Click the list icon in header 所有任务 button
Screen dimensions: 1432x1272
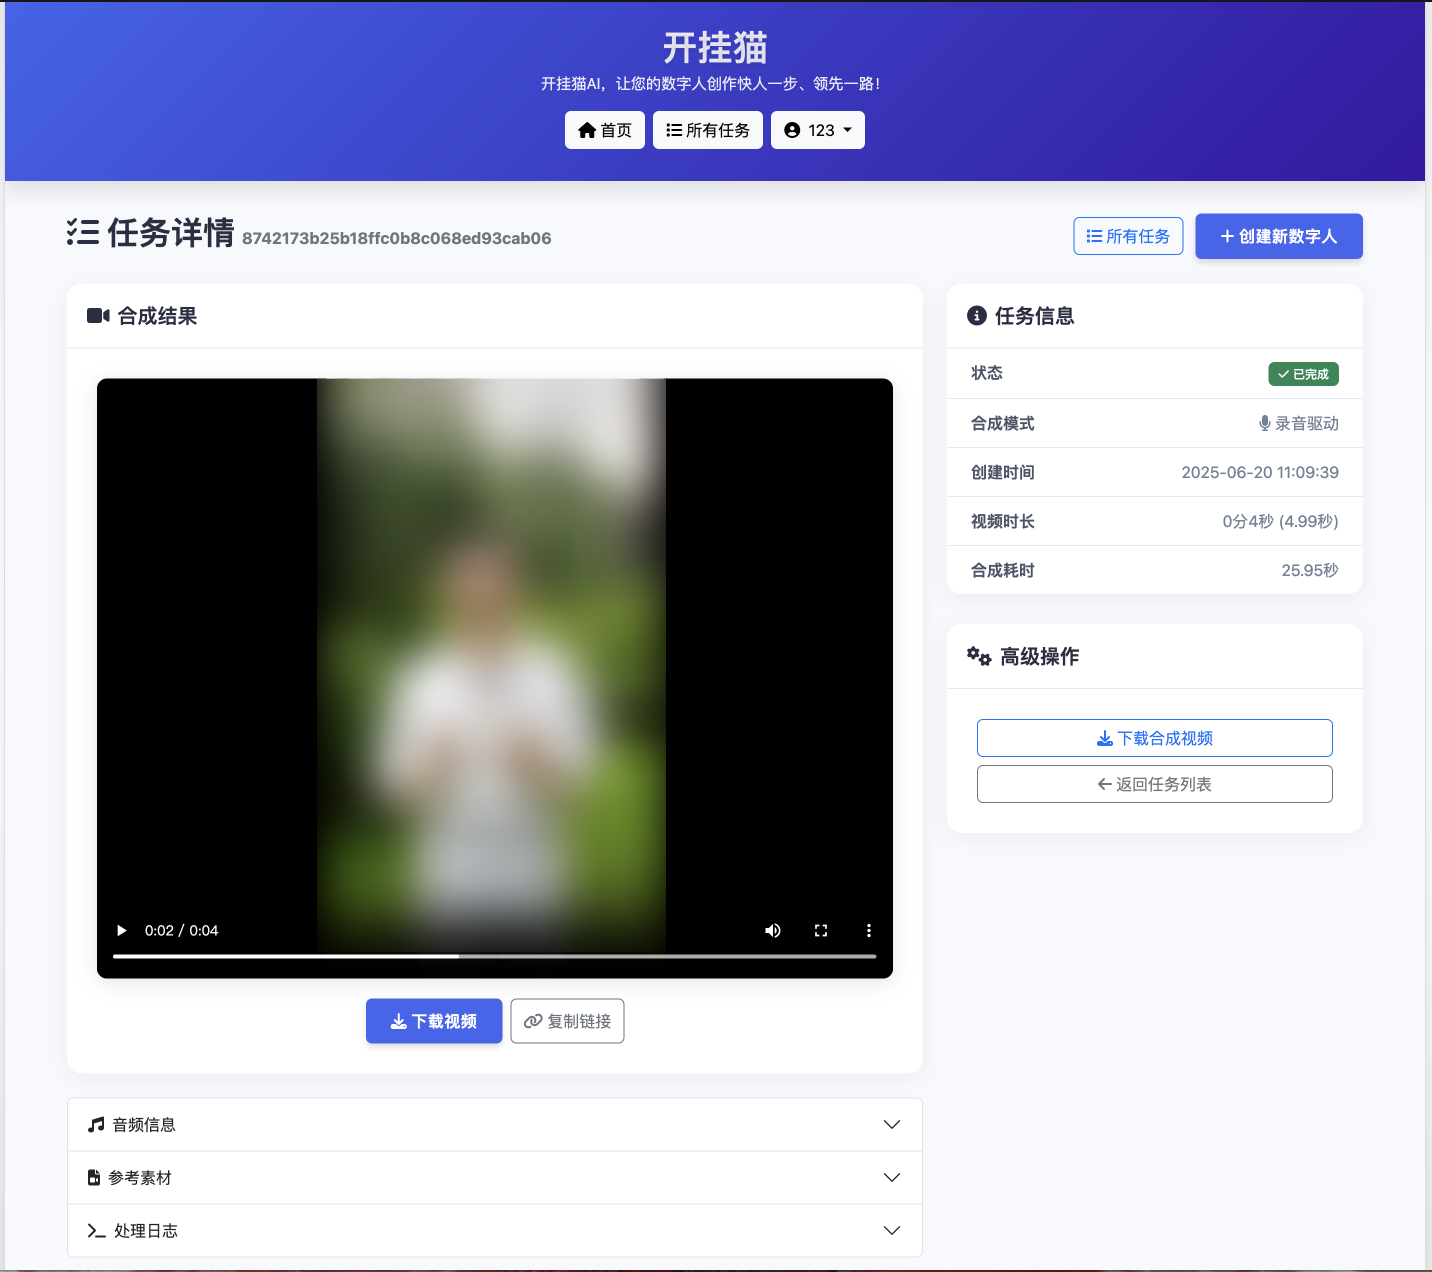[x=674, y=130]
